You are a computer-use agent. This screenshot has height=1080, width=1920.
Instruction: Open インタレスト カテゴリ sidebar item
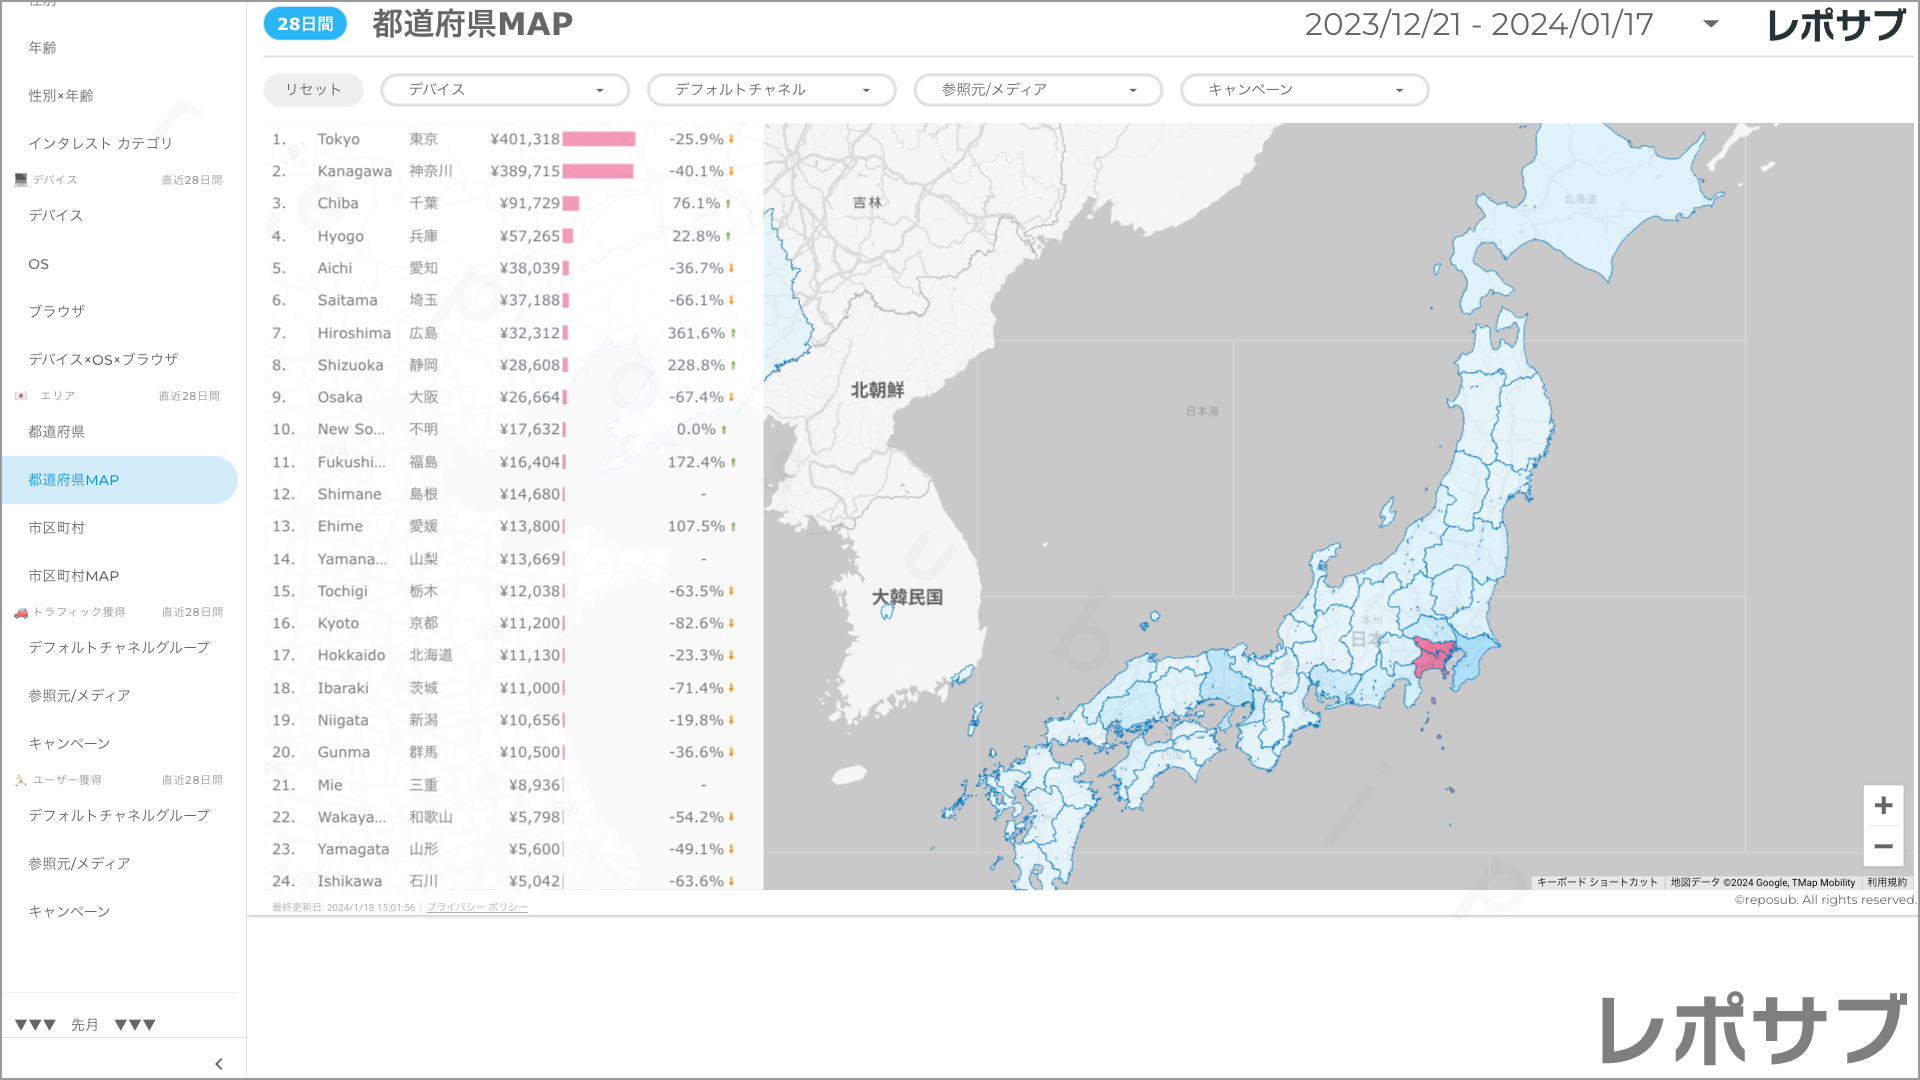(x=101, y=144)
